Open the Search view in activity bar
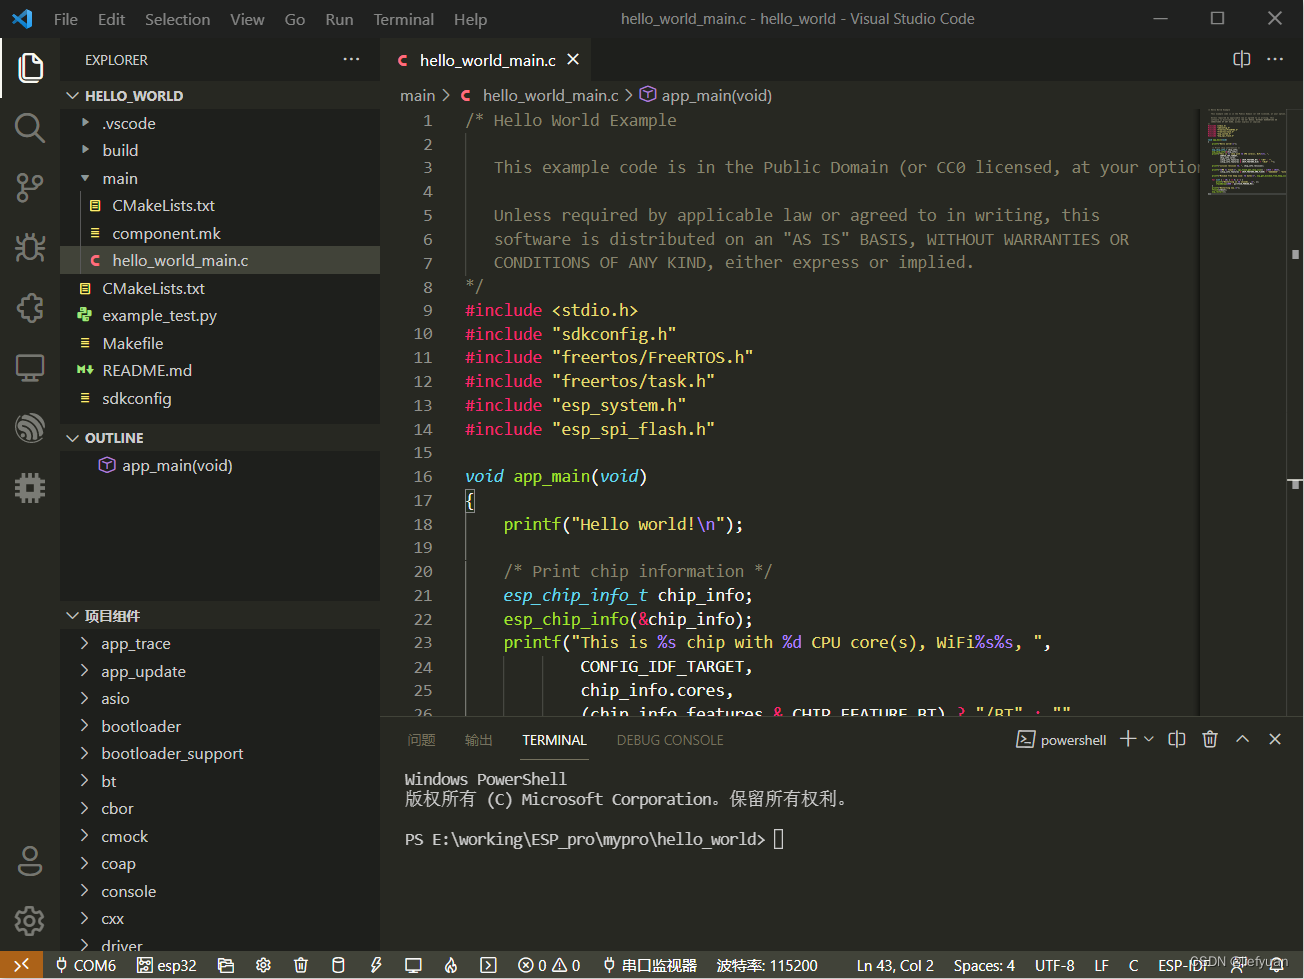1304x979 pixels. click(30, 128)
